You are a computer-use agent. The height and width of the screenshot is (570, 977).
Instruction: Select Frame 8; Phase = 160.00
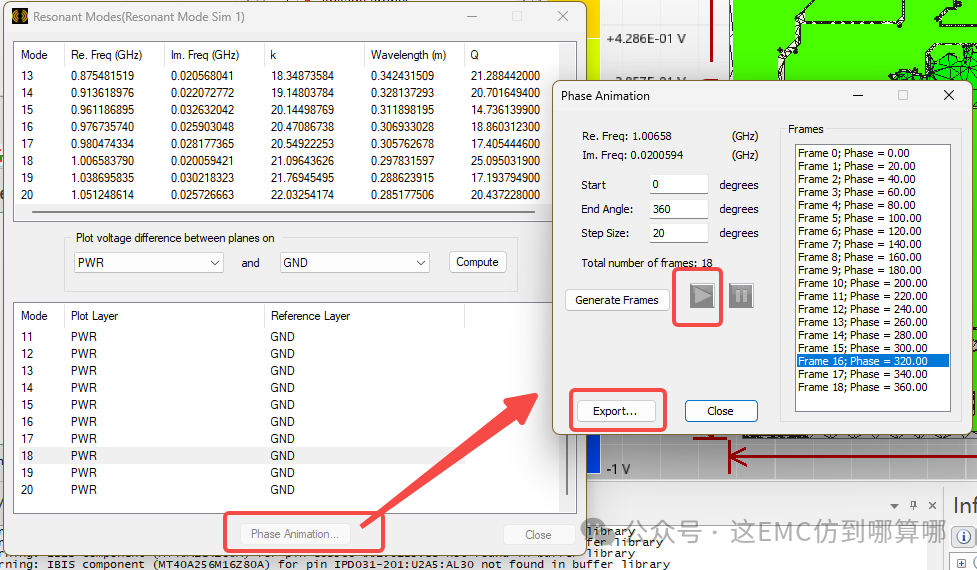pyautogui.click(x=872, y=257)
